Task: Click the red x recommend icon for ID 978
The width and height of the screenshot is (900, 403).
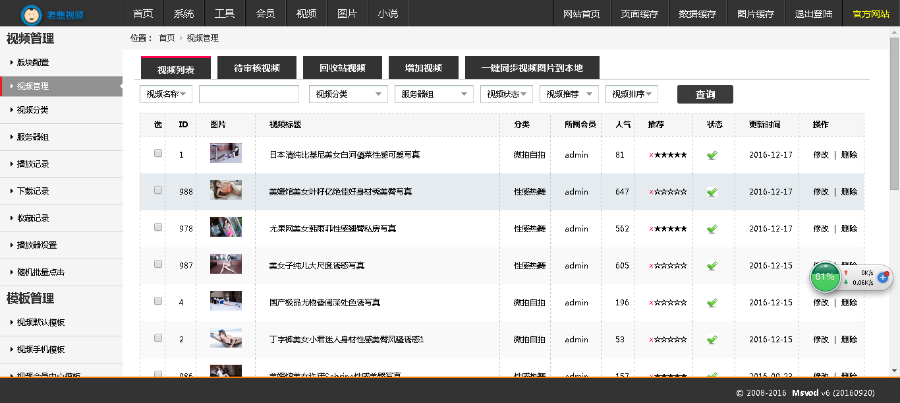Action: pos(651,228)
